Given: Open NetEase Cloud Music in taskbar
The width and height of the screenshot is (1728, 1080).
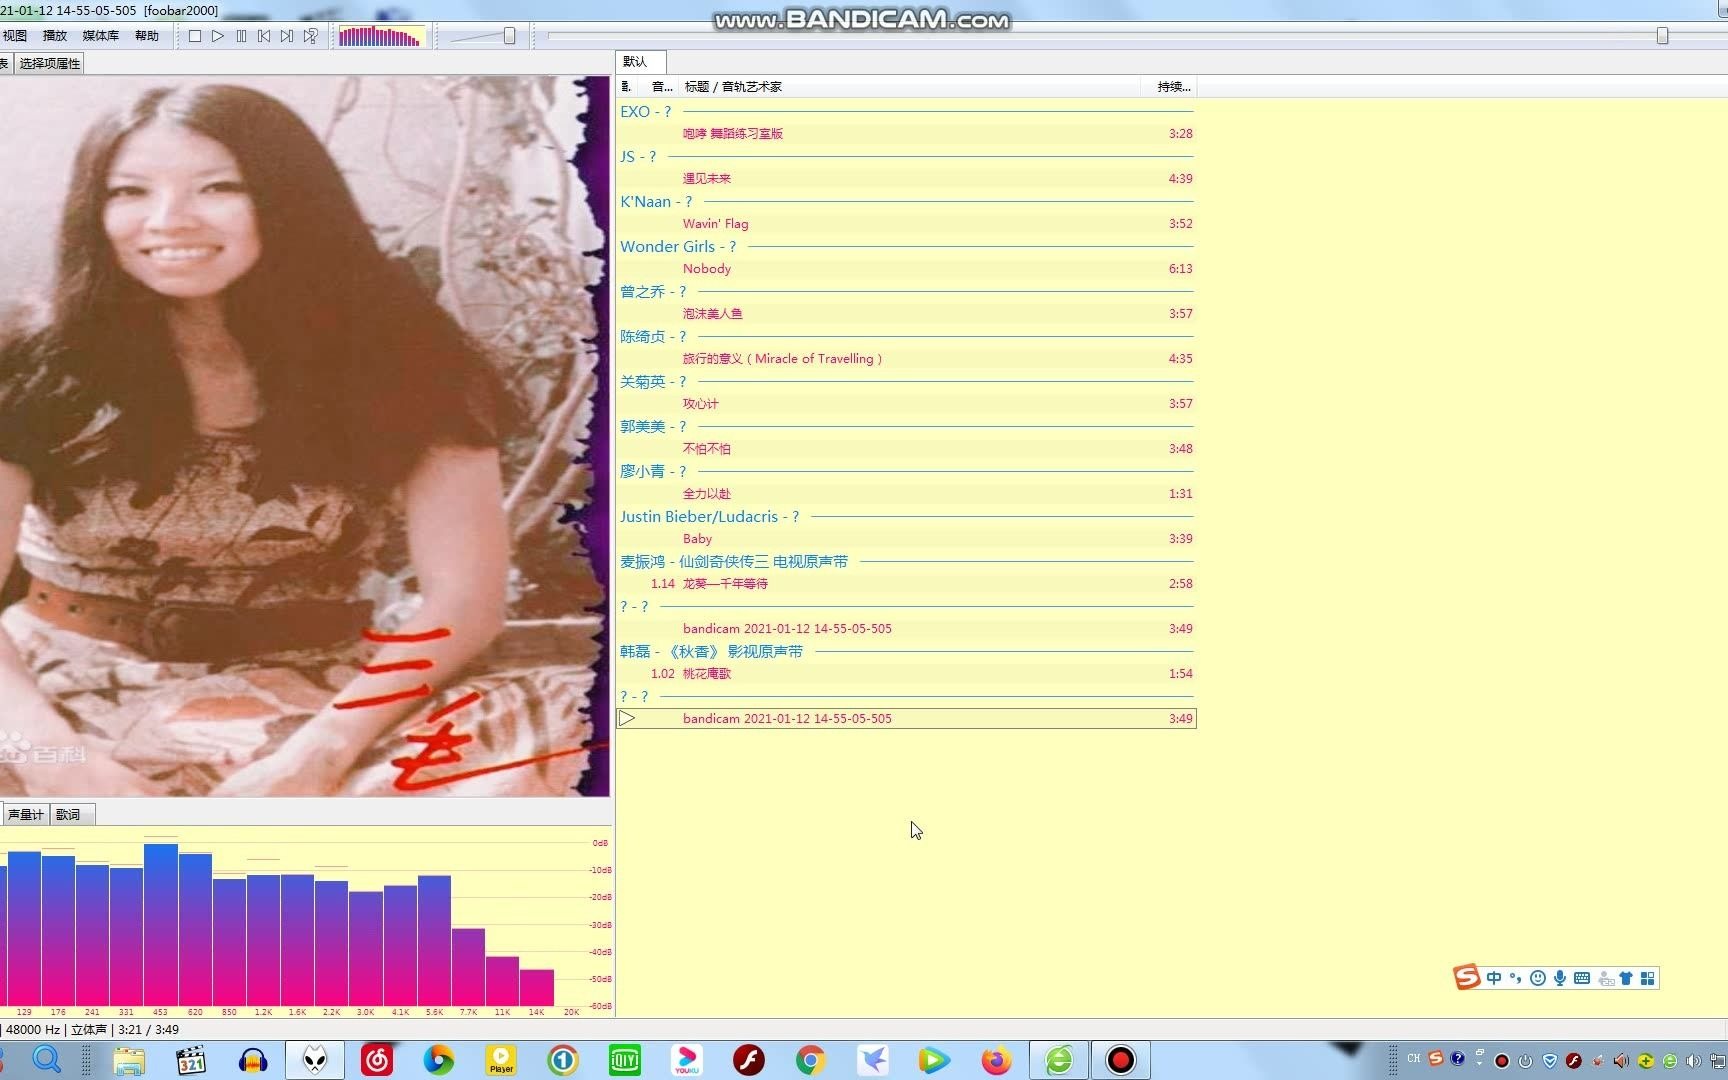Looking at the screenshot, I should coord(377,1060).
